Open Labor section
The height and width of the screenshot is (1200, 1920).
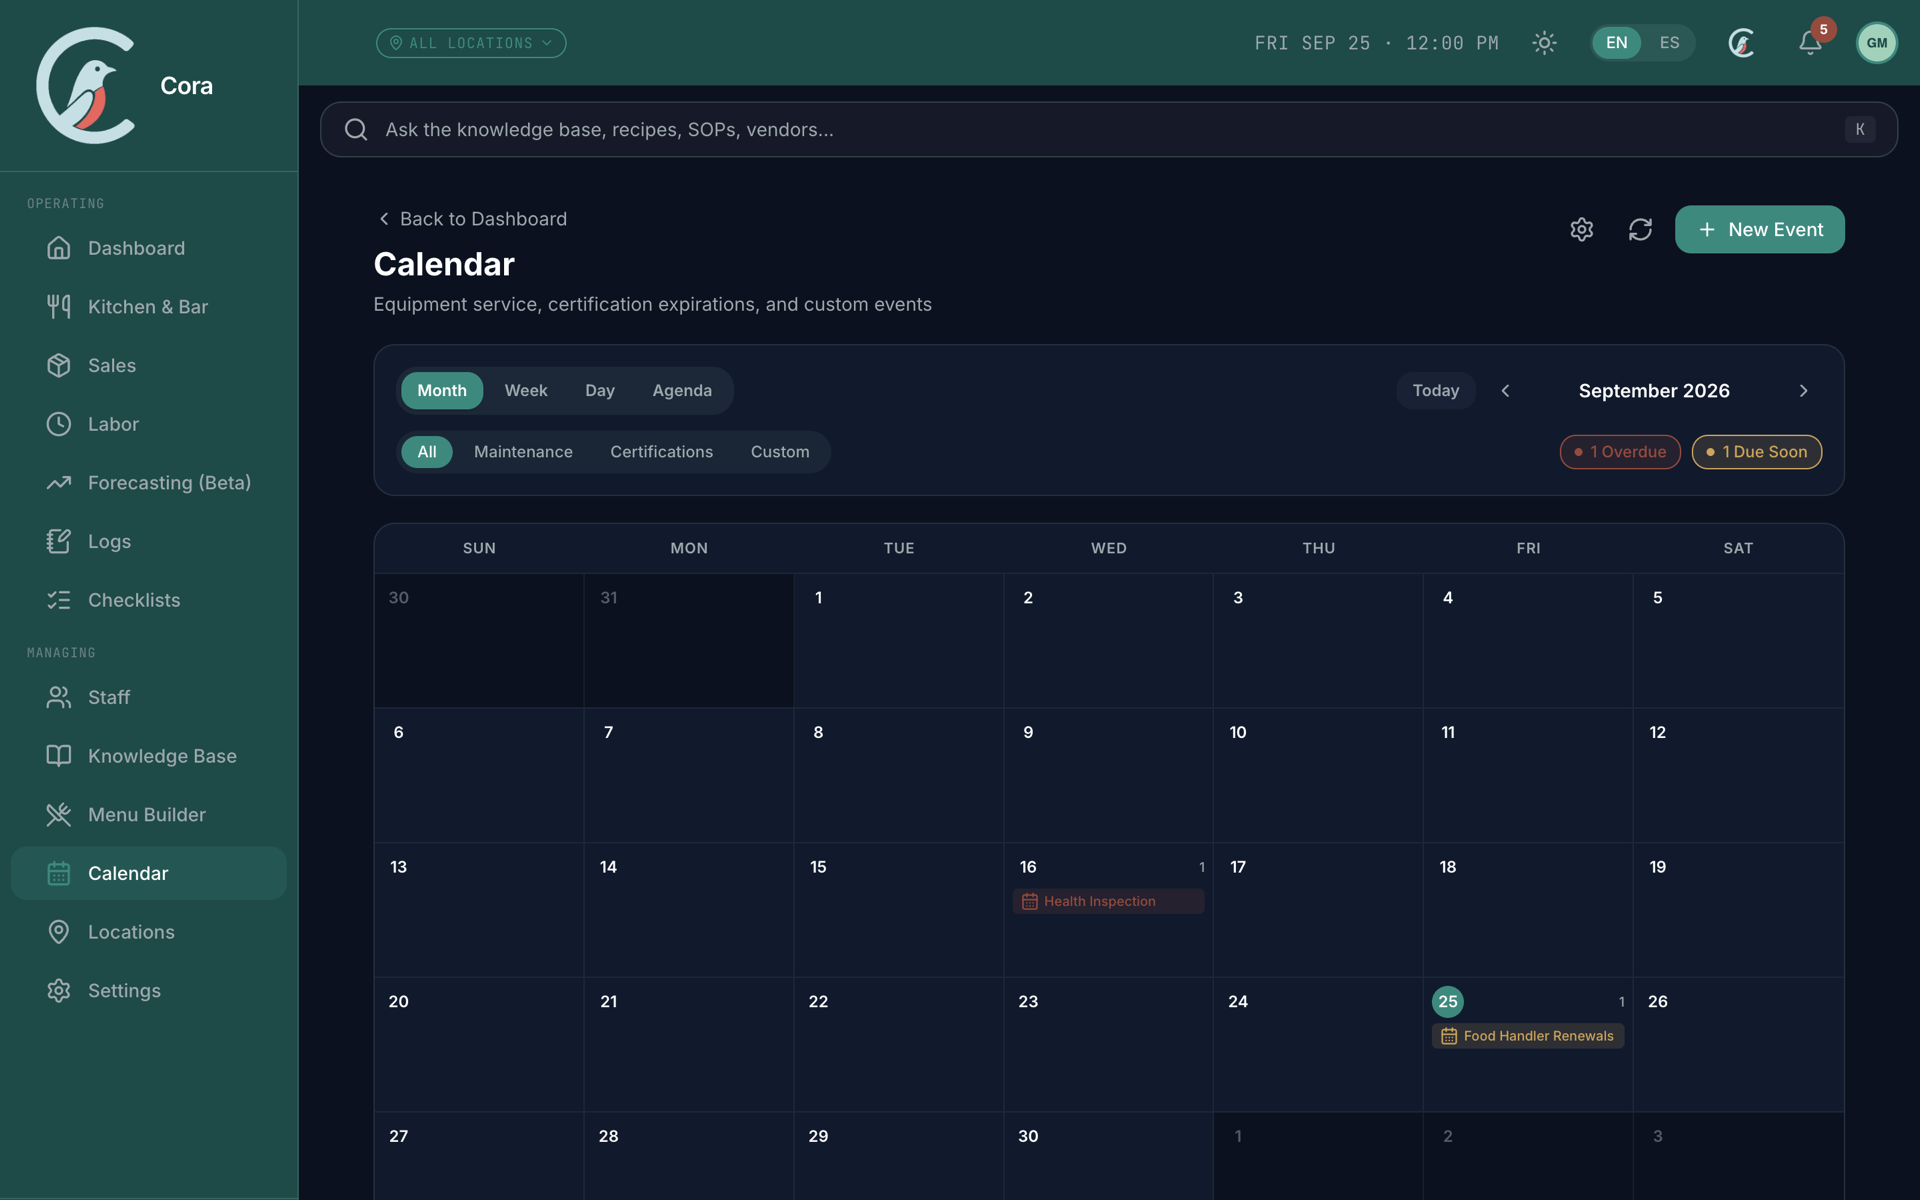tap(149, 424)
